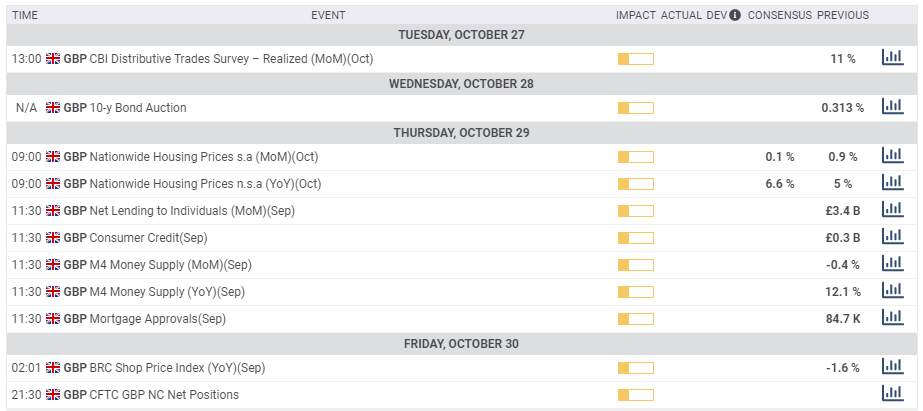
Task: Click chart icon for BRC Shop Price Index
Action: (x=892, y=366)
